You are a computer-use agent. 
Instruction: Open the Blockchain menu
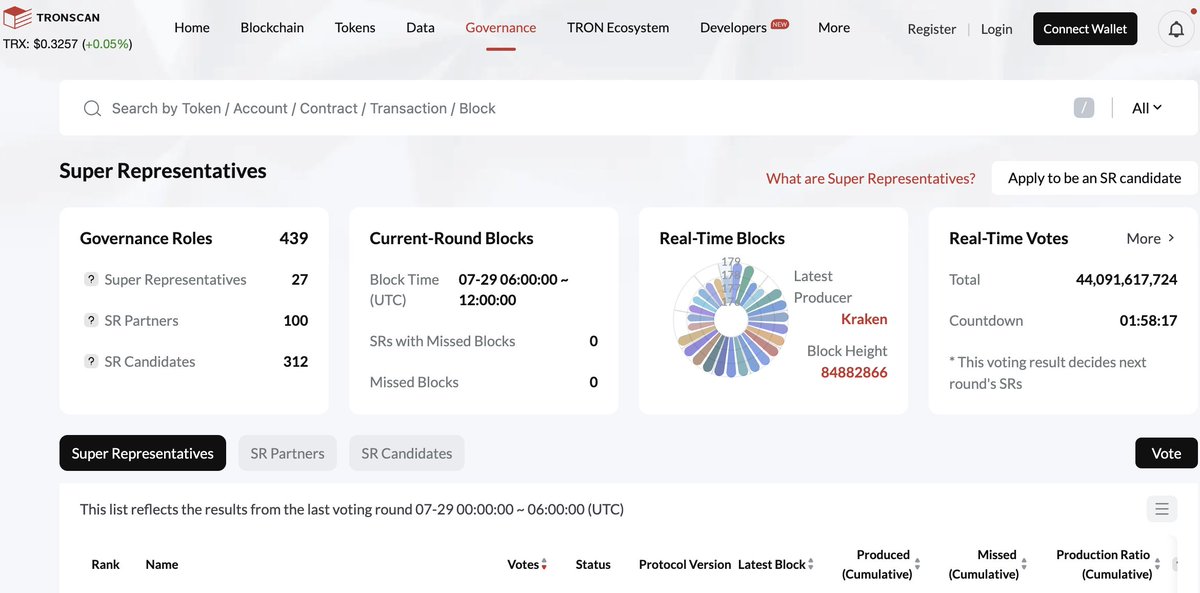[x=272, y=27]
